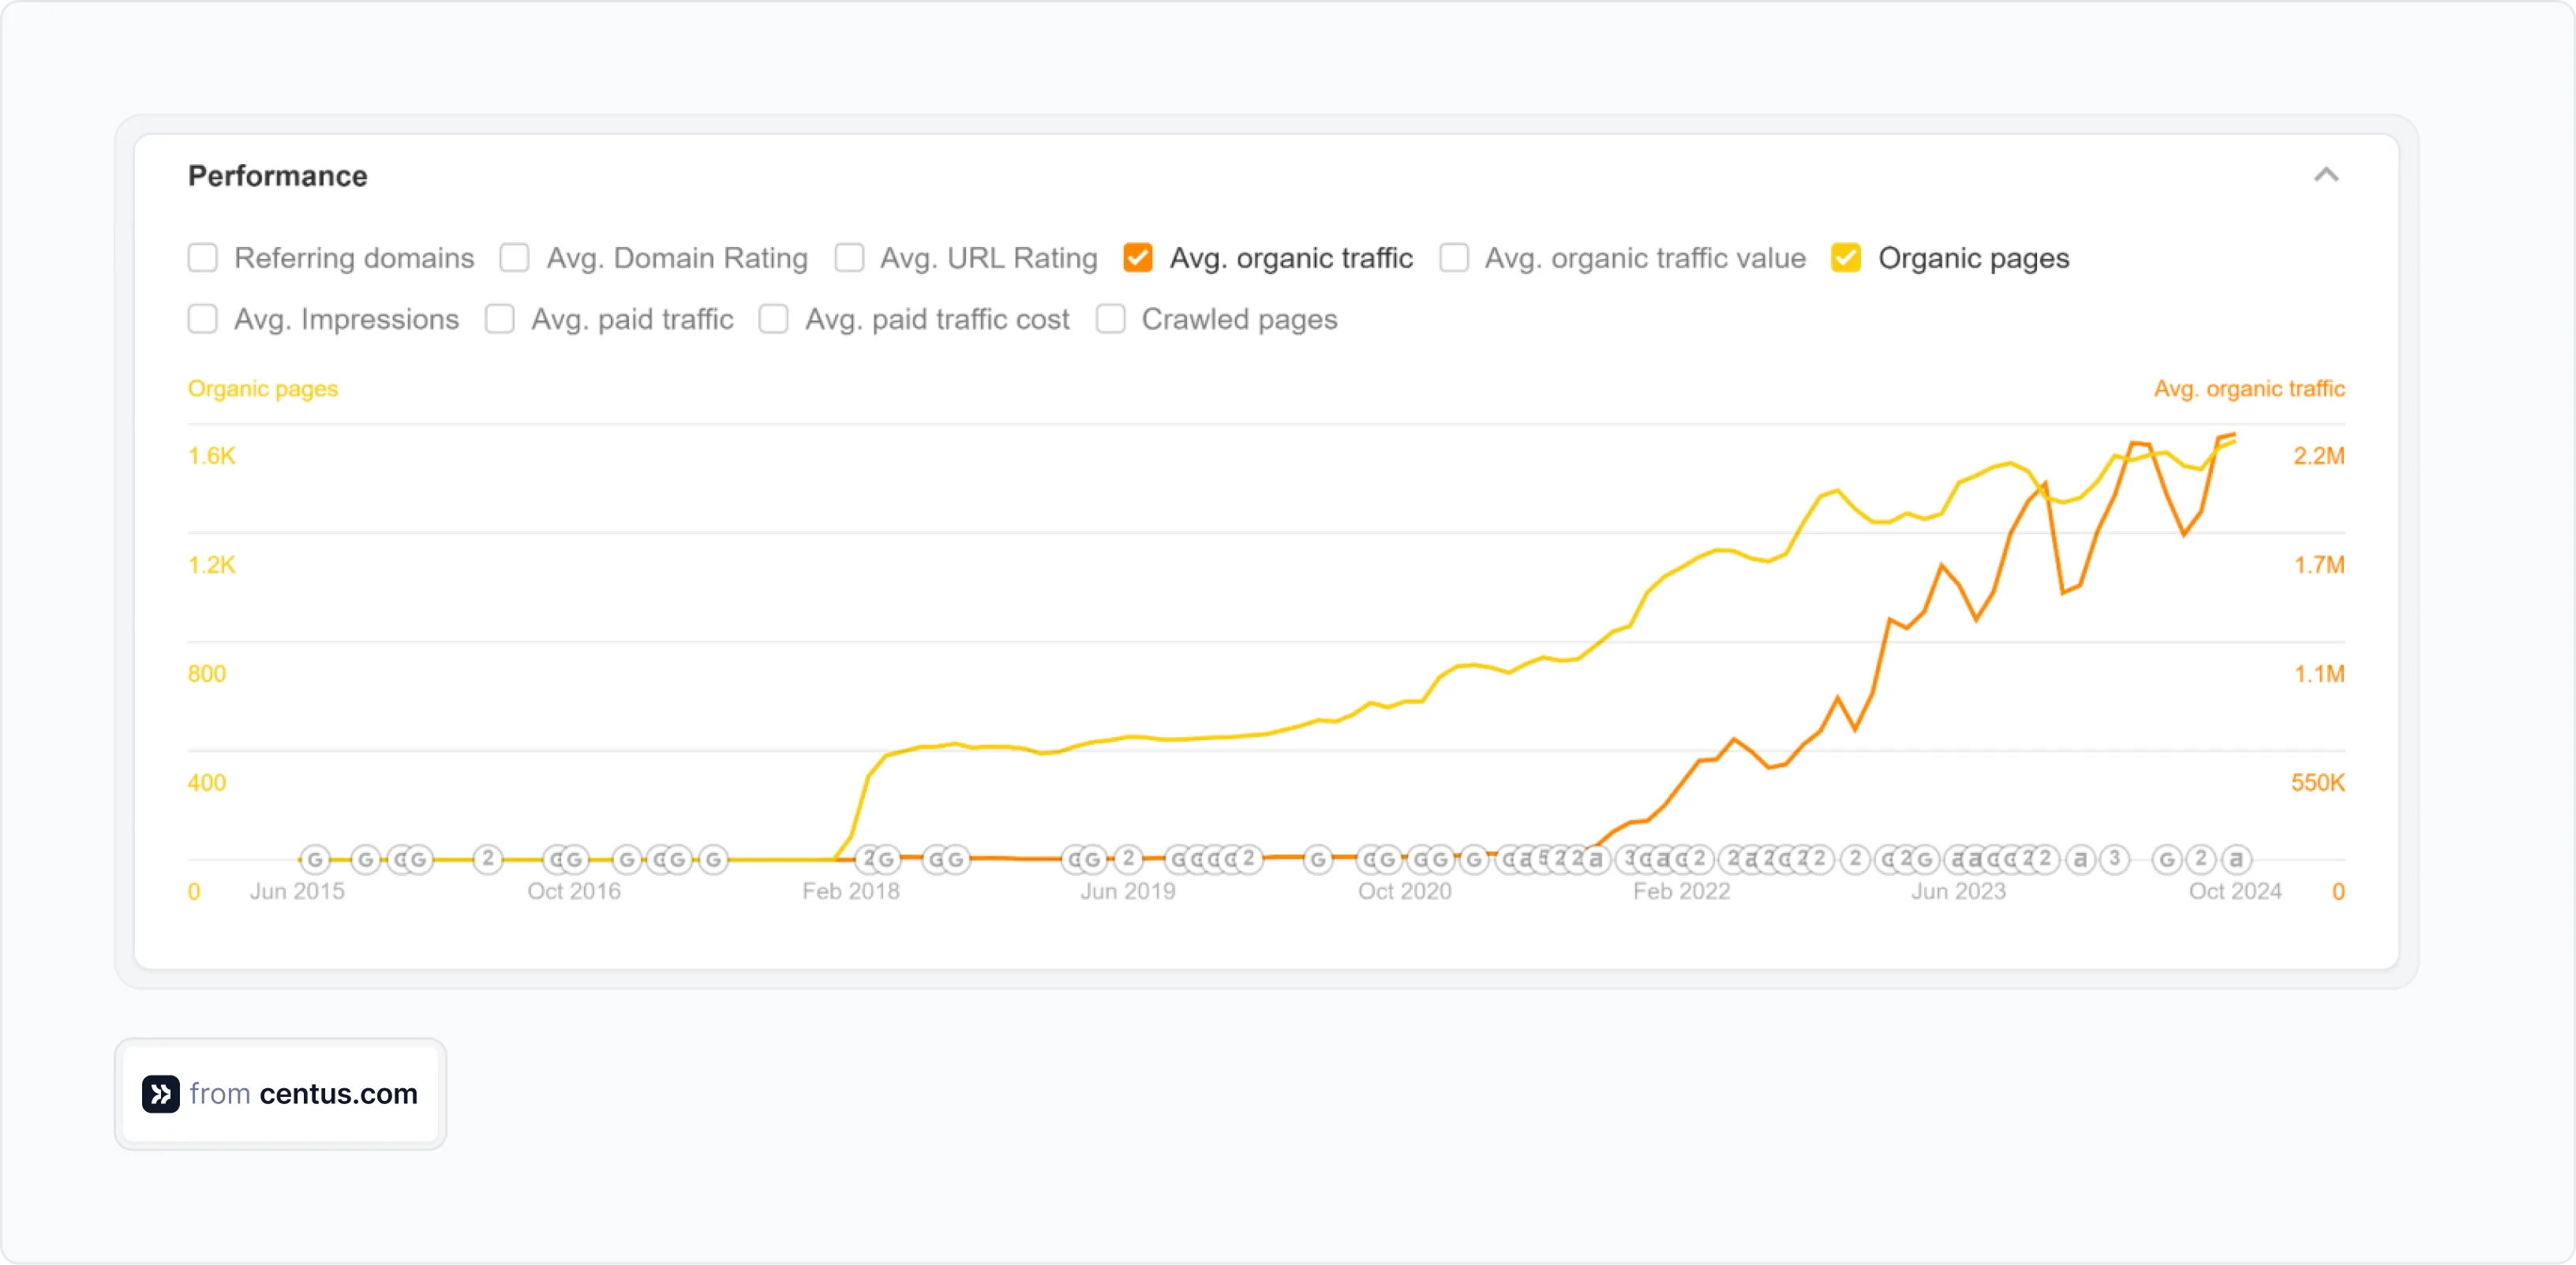This screenshot has height=1265, width=2576.
Task: Enable the Referring domains metric
Action: pos(203,257)
